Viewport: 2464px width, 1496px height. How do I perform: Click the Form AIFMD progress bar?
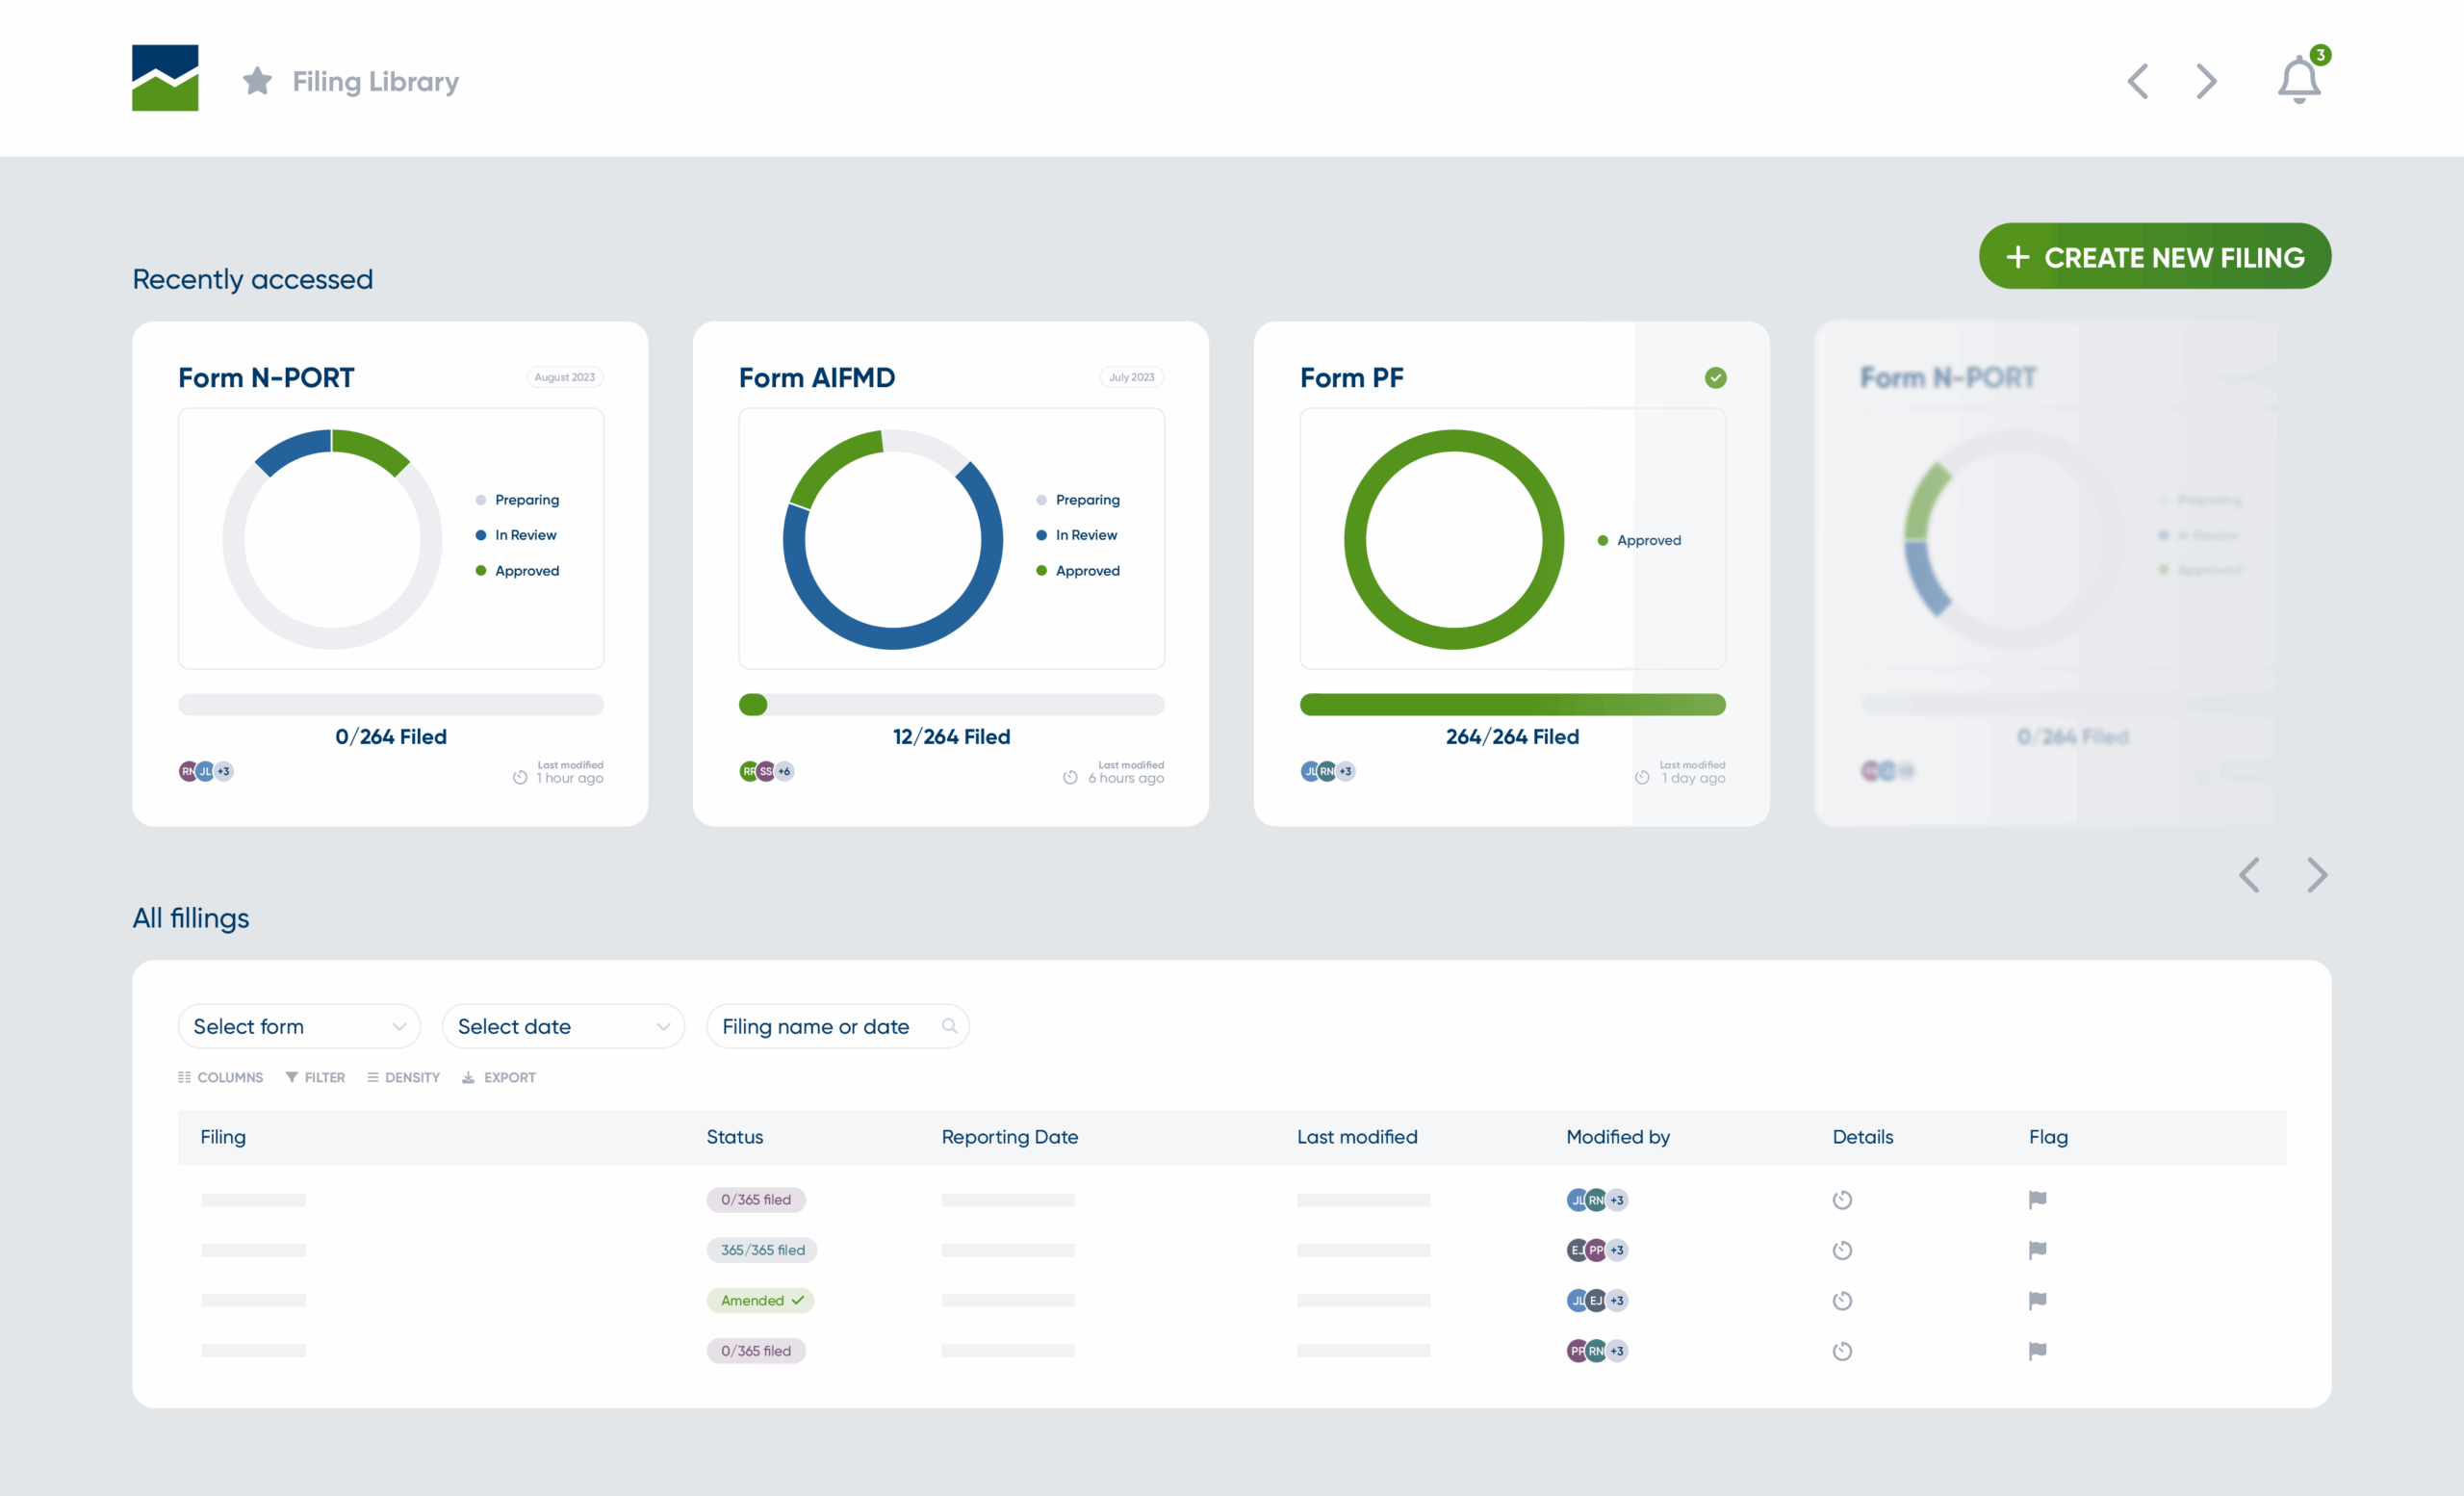[951, 705]
